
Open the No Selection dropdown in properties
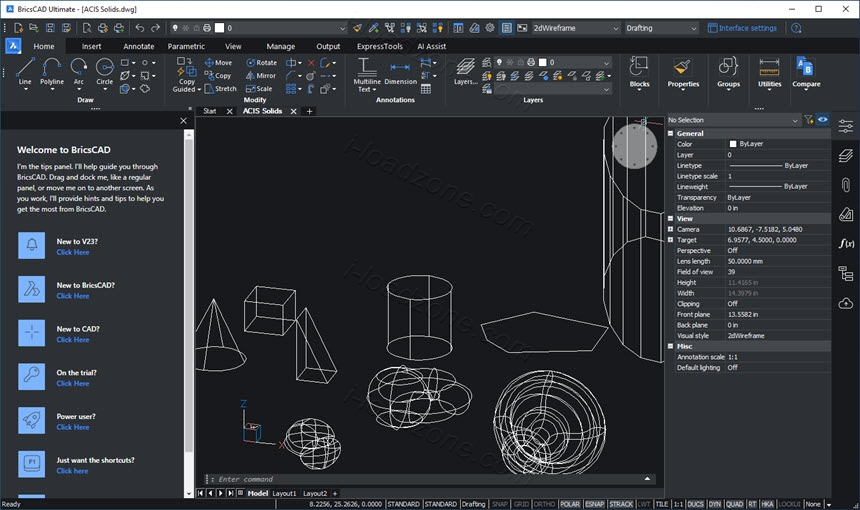733,120
